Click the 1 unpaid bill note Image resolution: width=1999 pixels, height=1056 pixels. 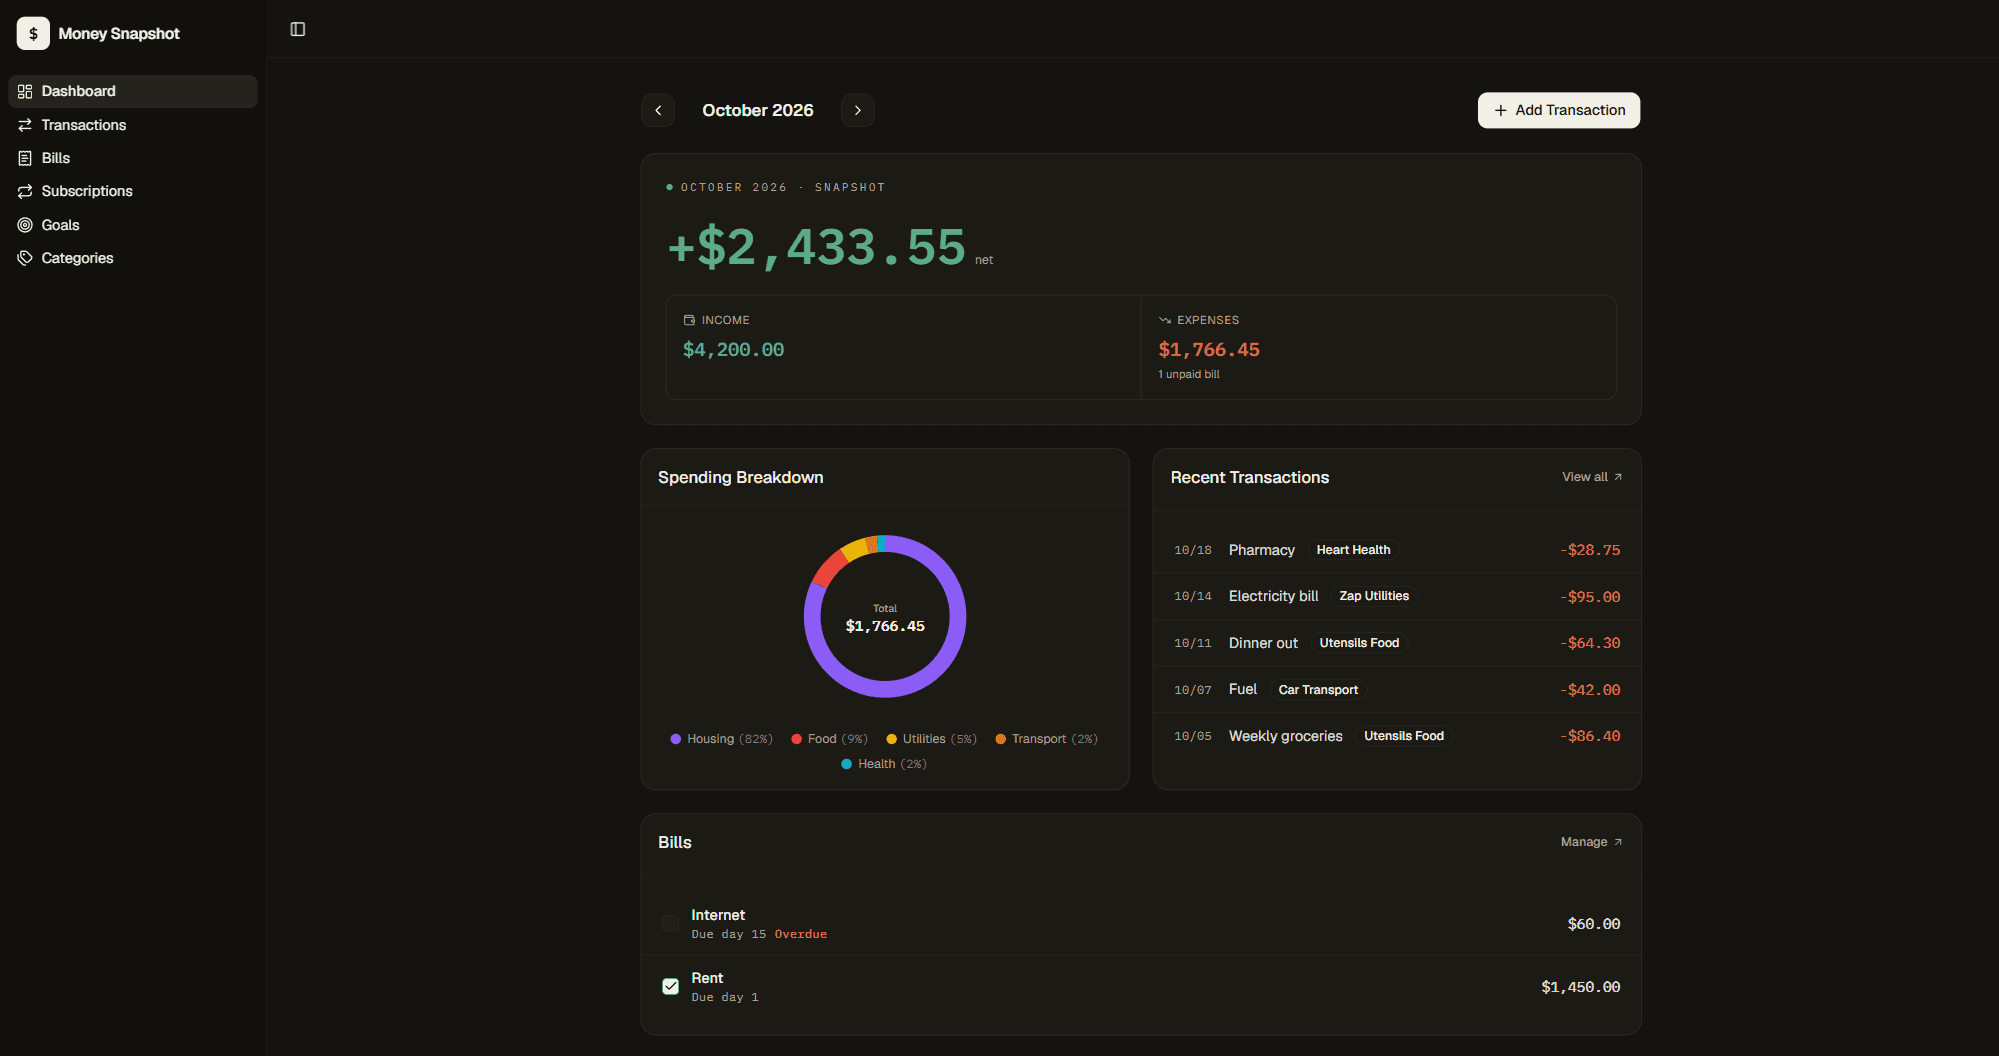pos(1189,374)
